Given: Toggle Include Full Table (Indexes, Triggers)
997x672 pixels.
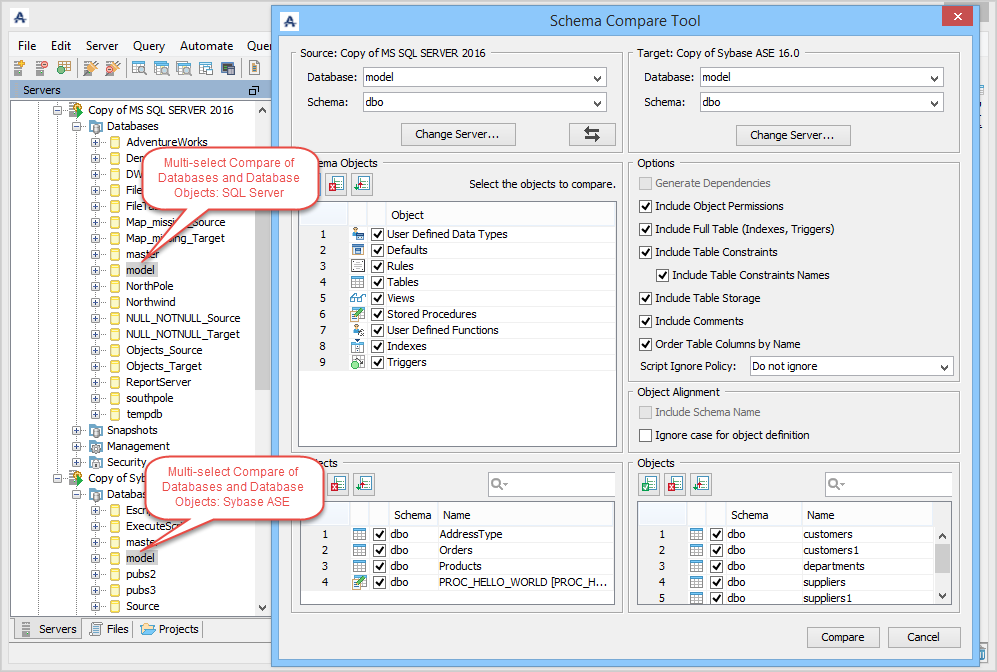Looking at the screenshot, I should tap(645, 229).
